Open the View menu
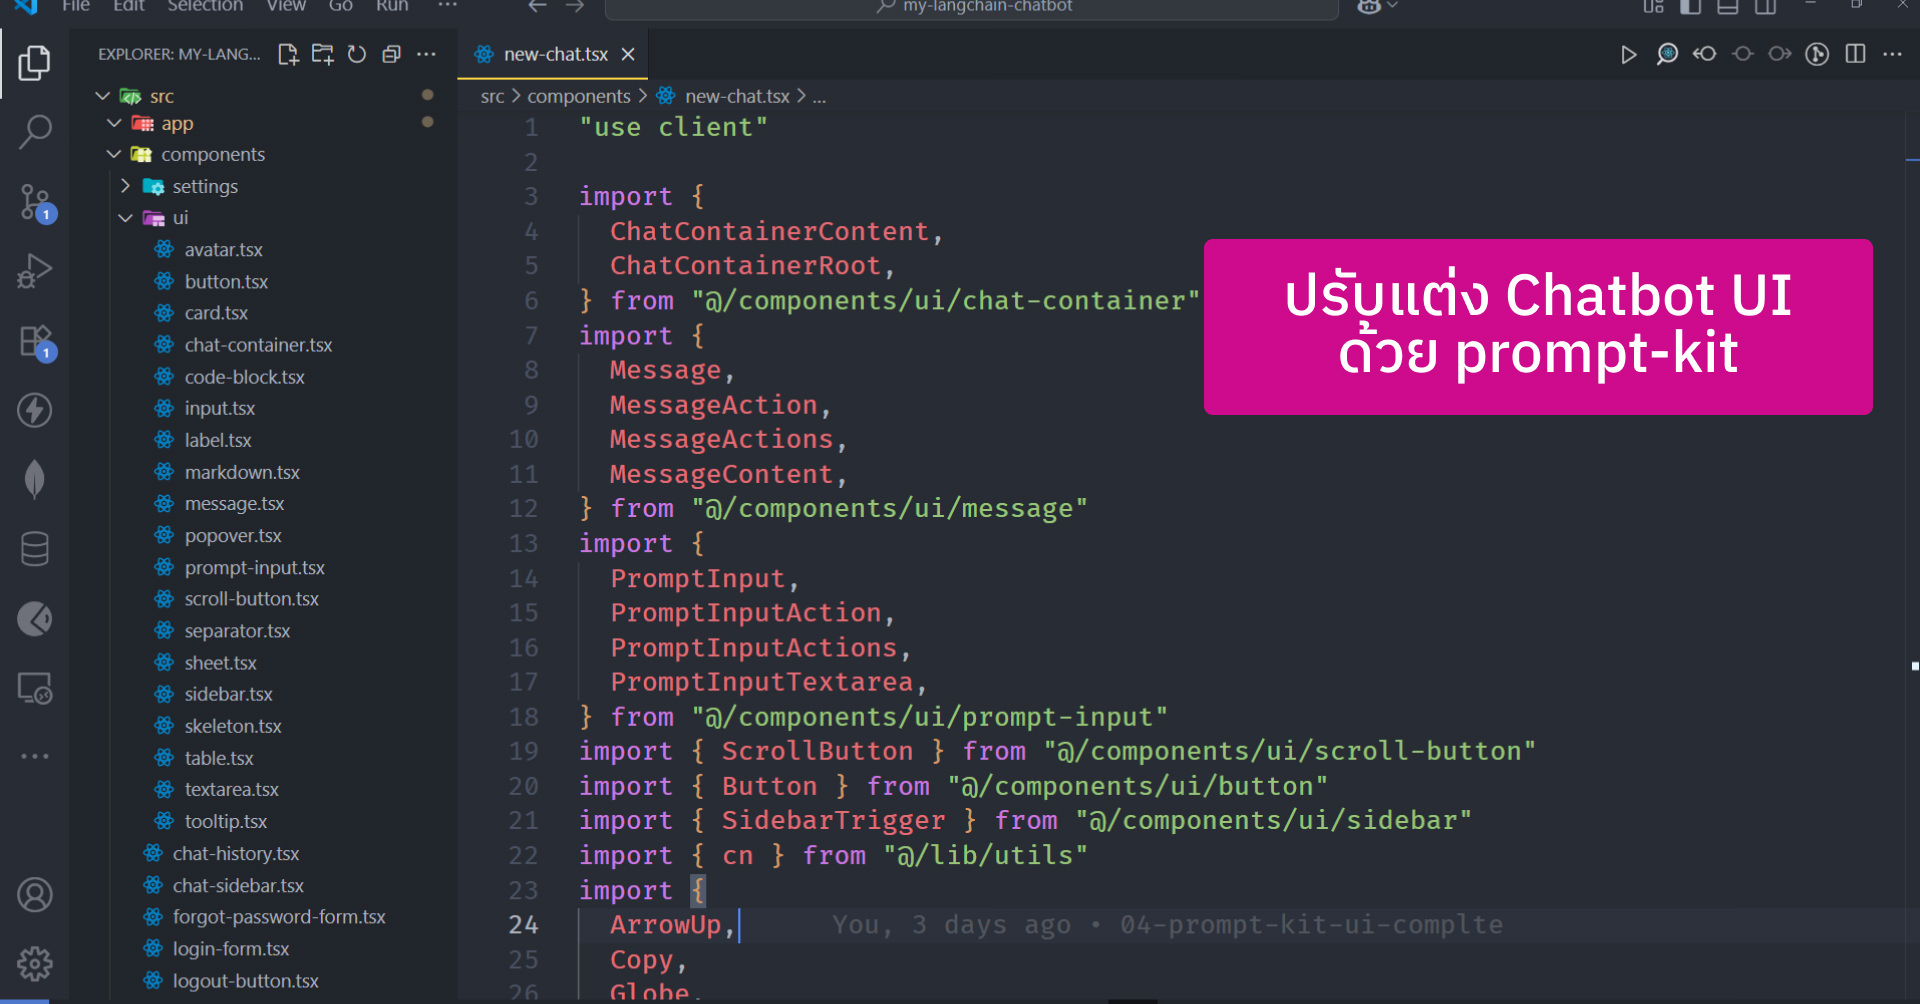This screenshot has width=1920, height=1004. coord(286,6)
